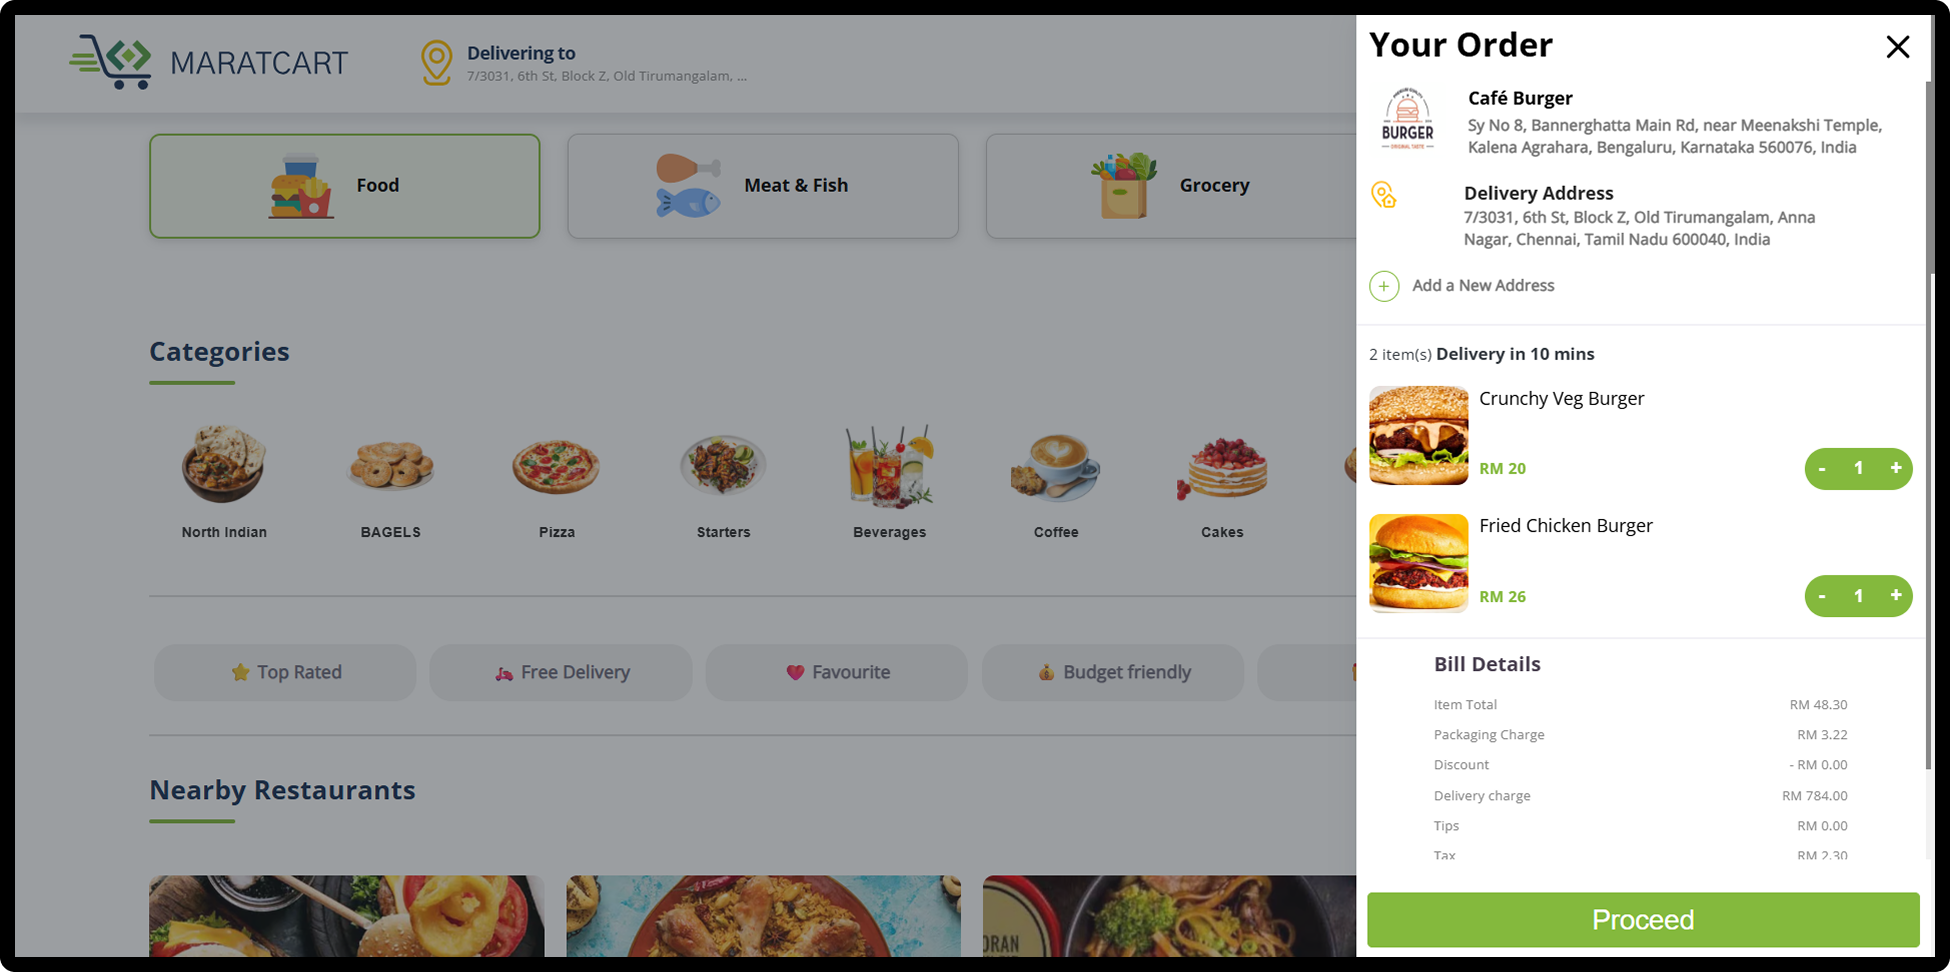Image resolution: width=1950 pixels, height=972 pixels.
Task: Increase Fried Chicken Burger quantity
Action: [1895, 595]
